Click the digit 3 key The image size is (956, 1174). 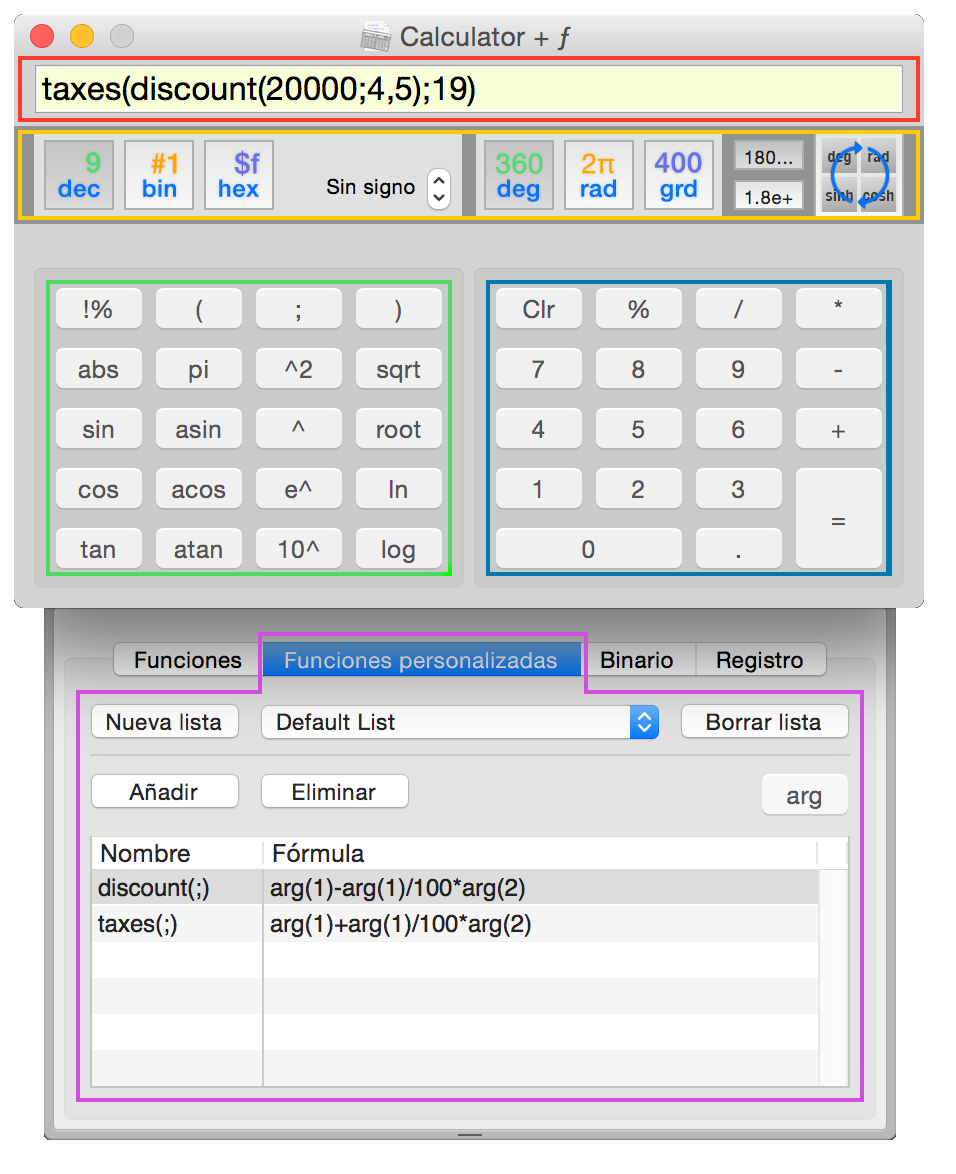738,489
